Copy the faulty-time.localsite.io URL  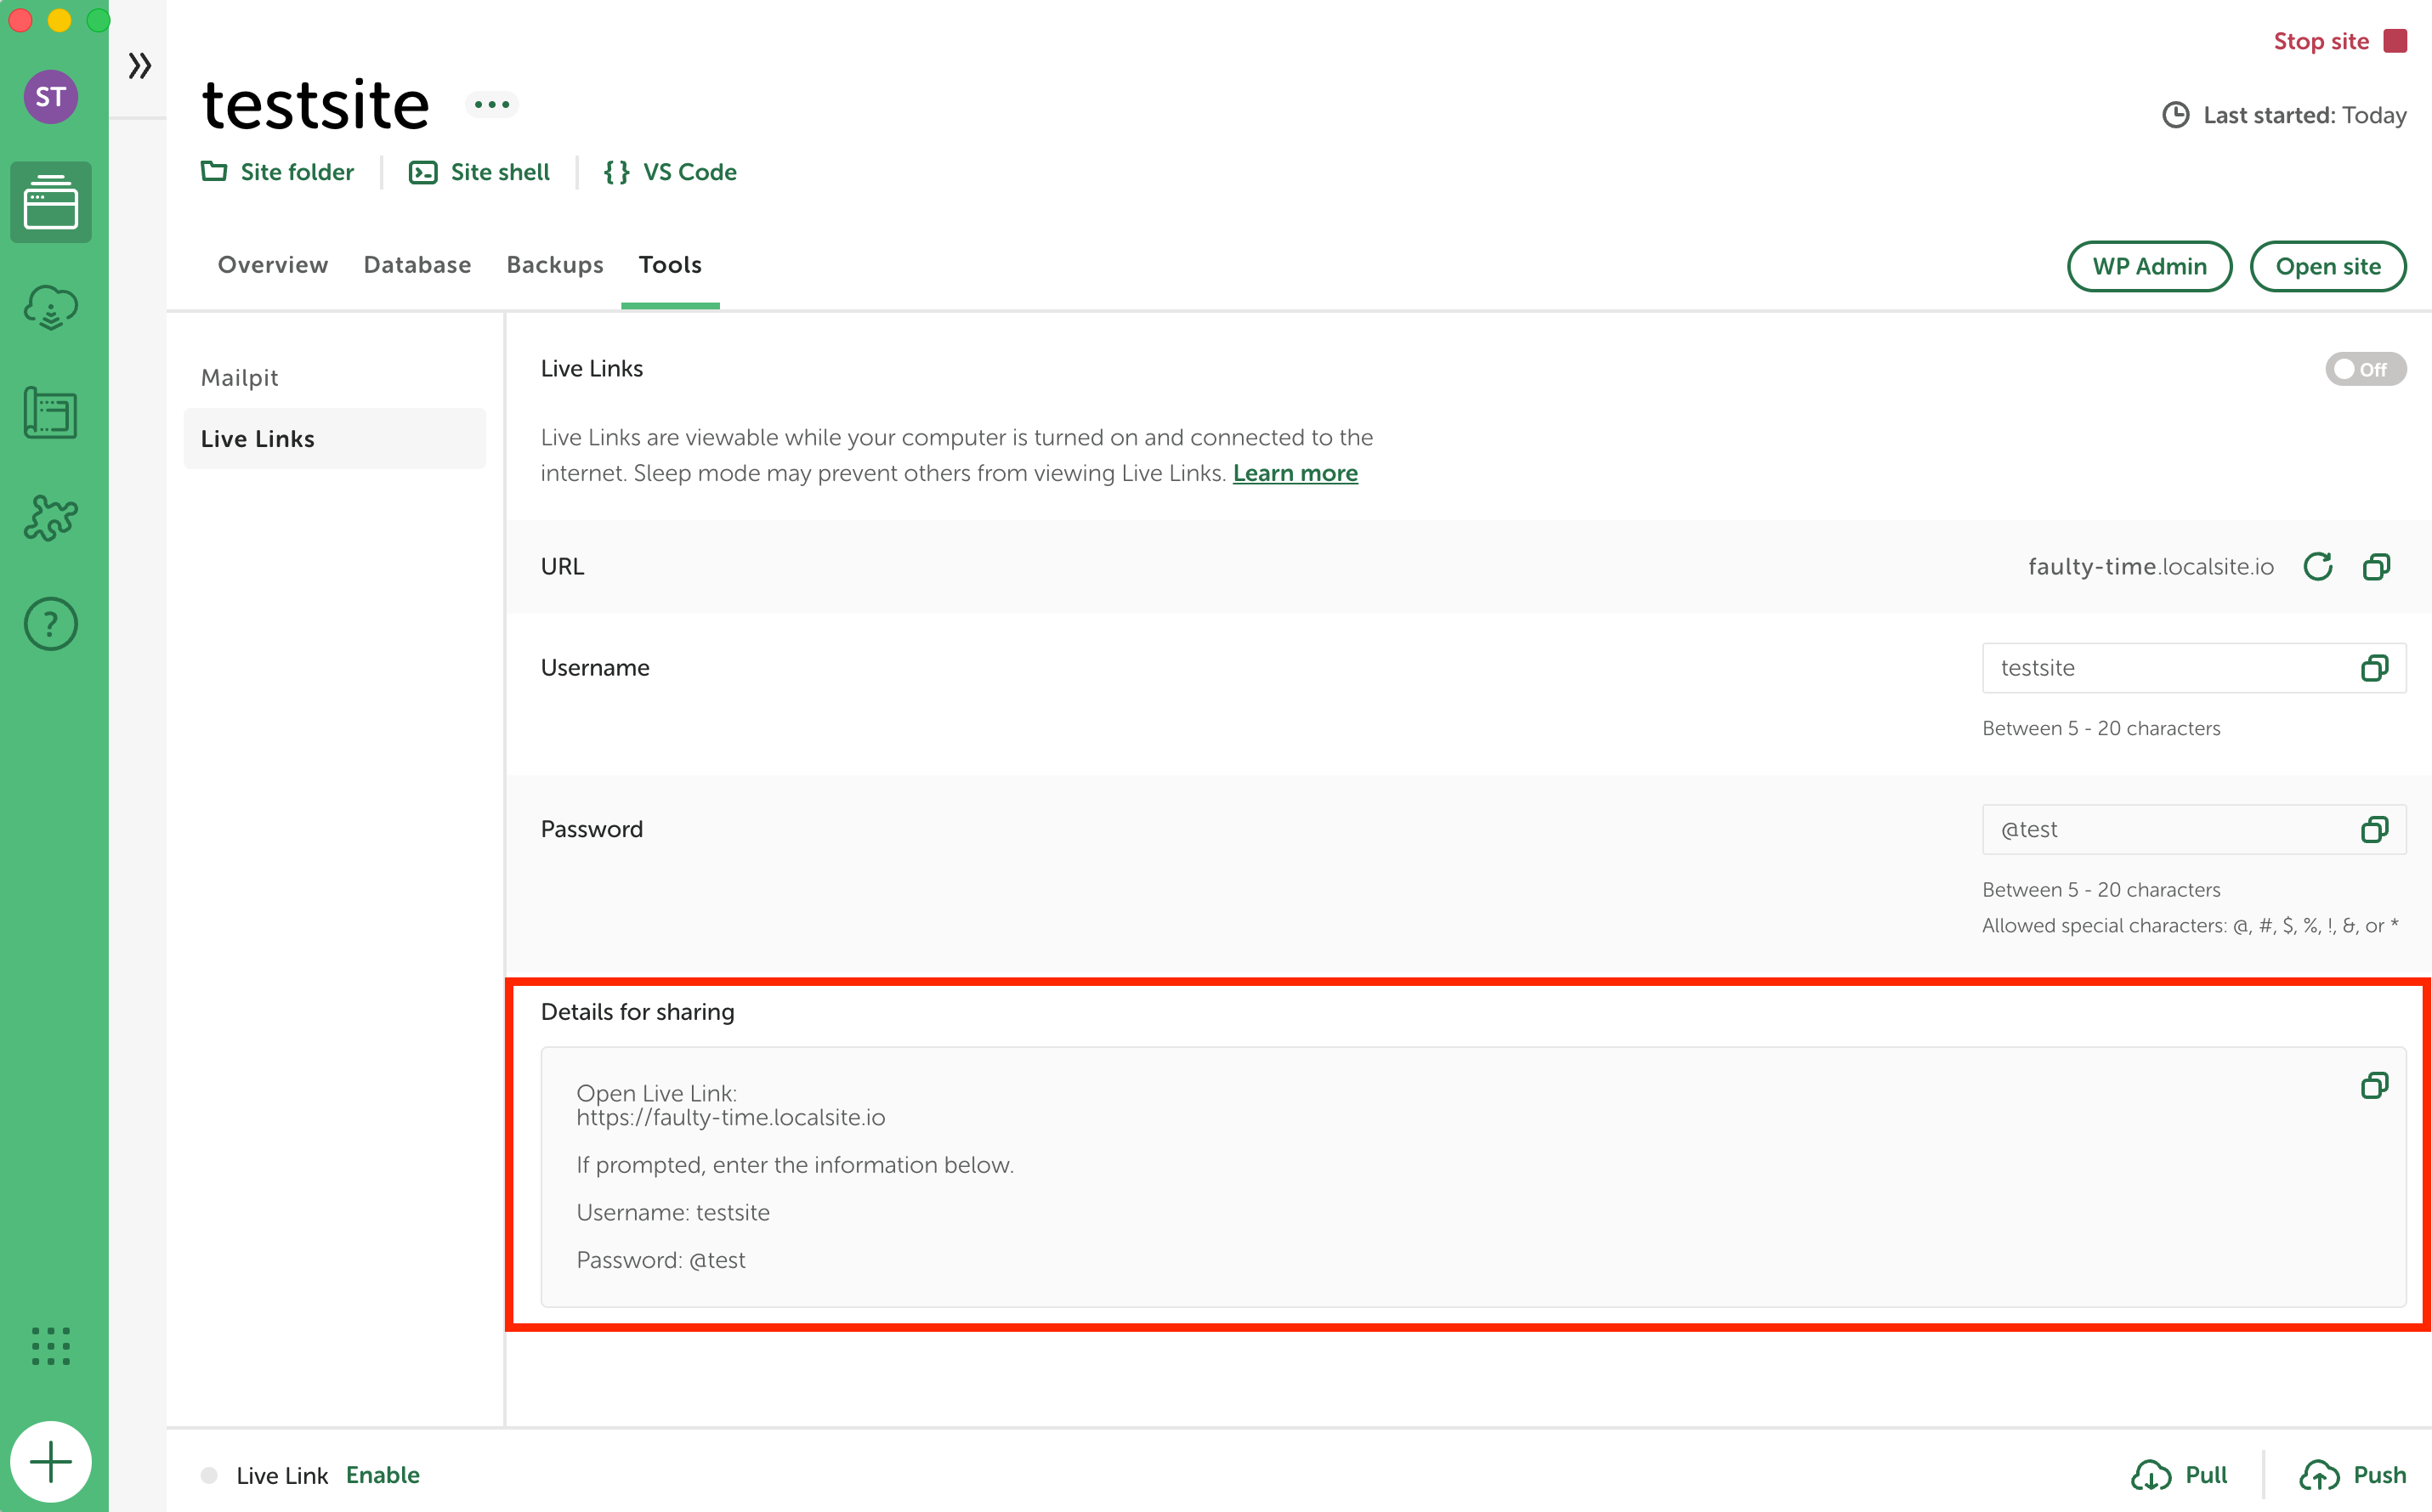[2376, 566]
